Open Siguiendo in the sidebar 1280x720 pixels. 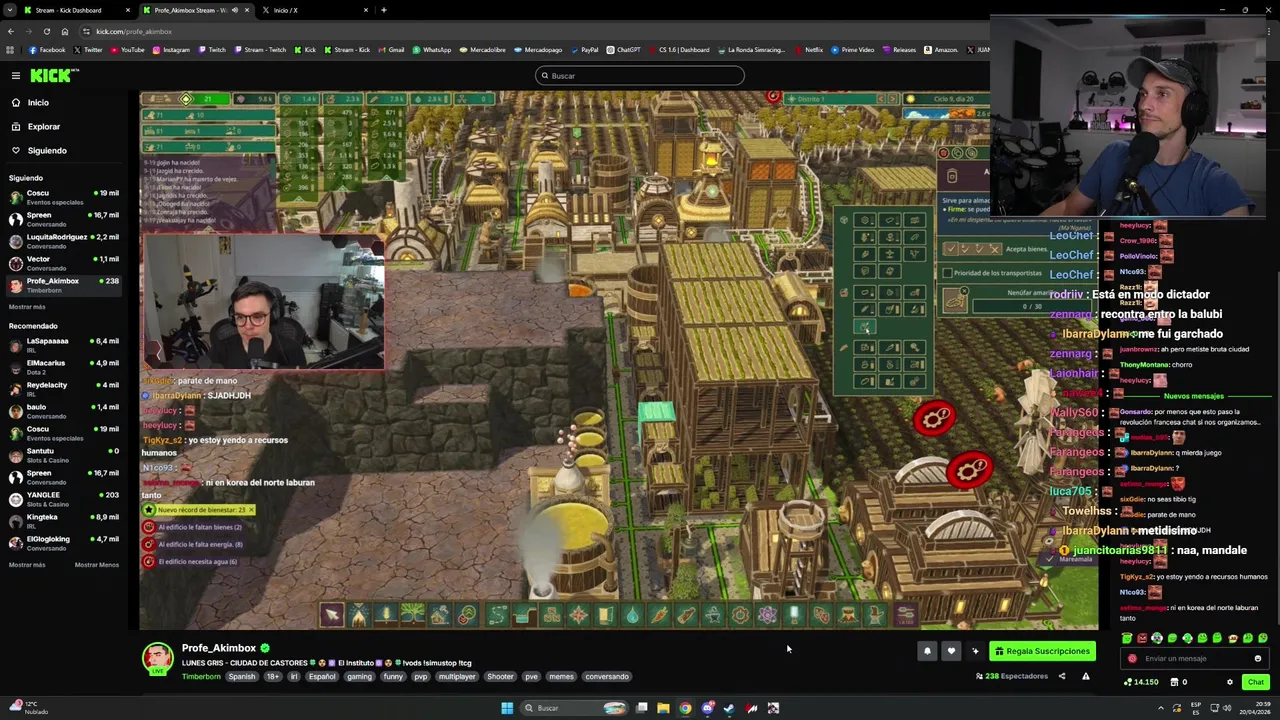pyautogui.click(x=47, y=151)
